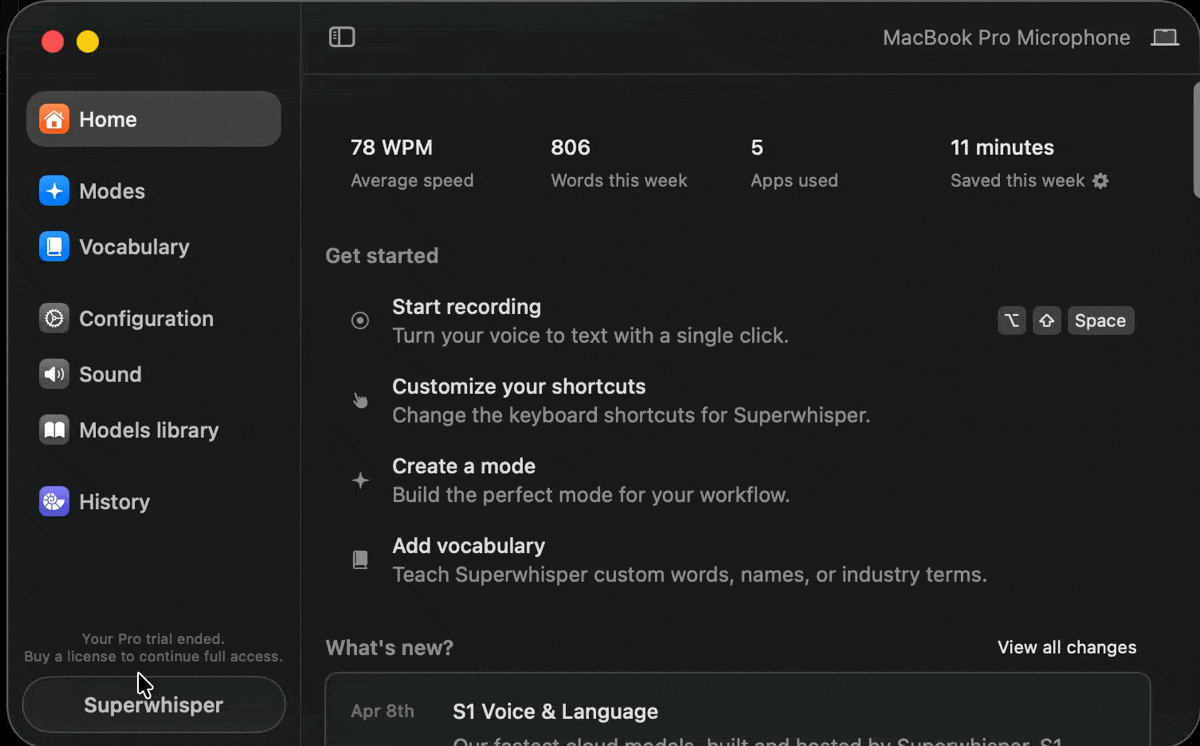Screen dimensions: 1200x746
Task: Open the Home section label in sidebar
Action: tap(108, 119)
